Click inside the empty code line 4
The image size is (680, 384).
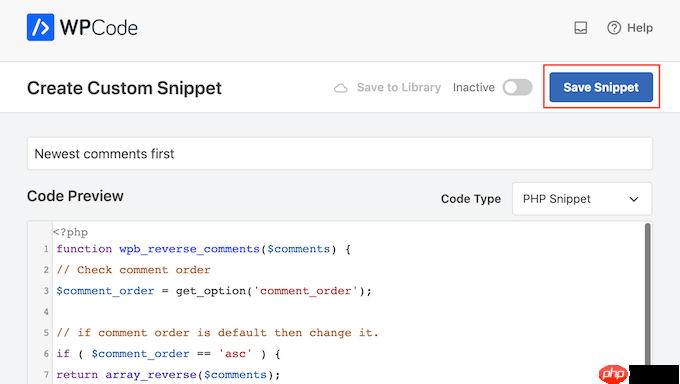[347, 312]
